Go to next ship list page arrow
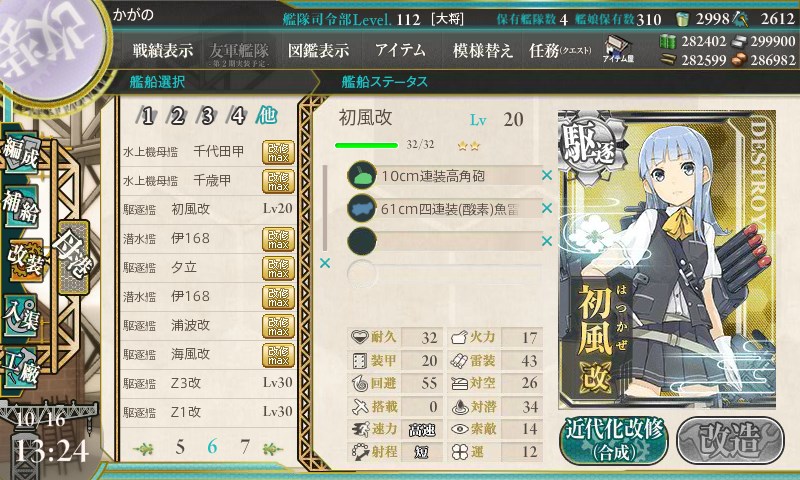 pyautogui.click(x=272, y=448)
